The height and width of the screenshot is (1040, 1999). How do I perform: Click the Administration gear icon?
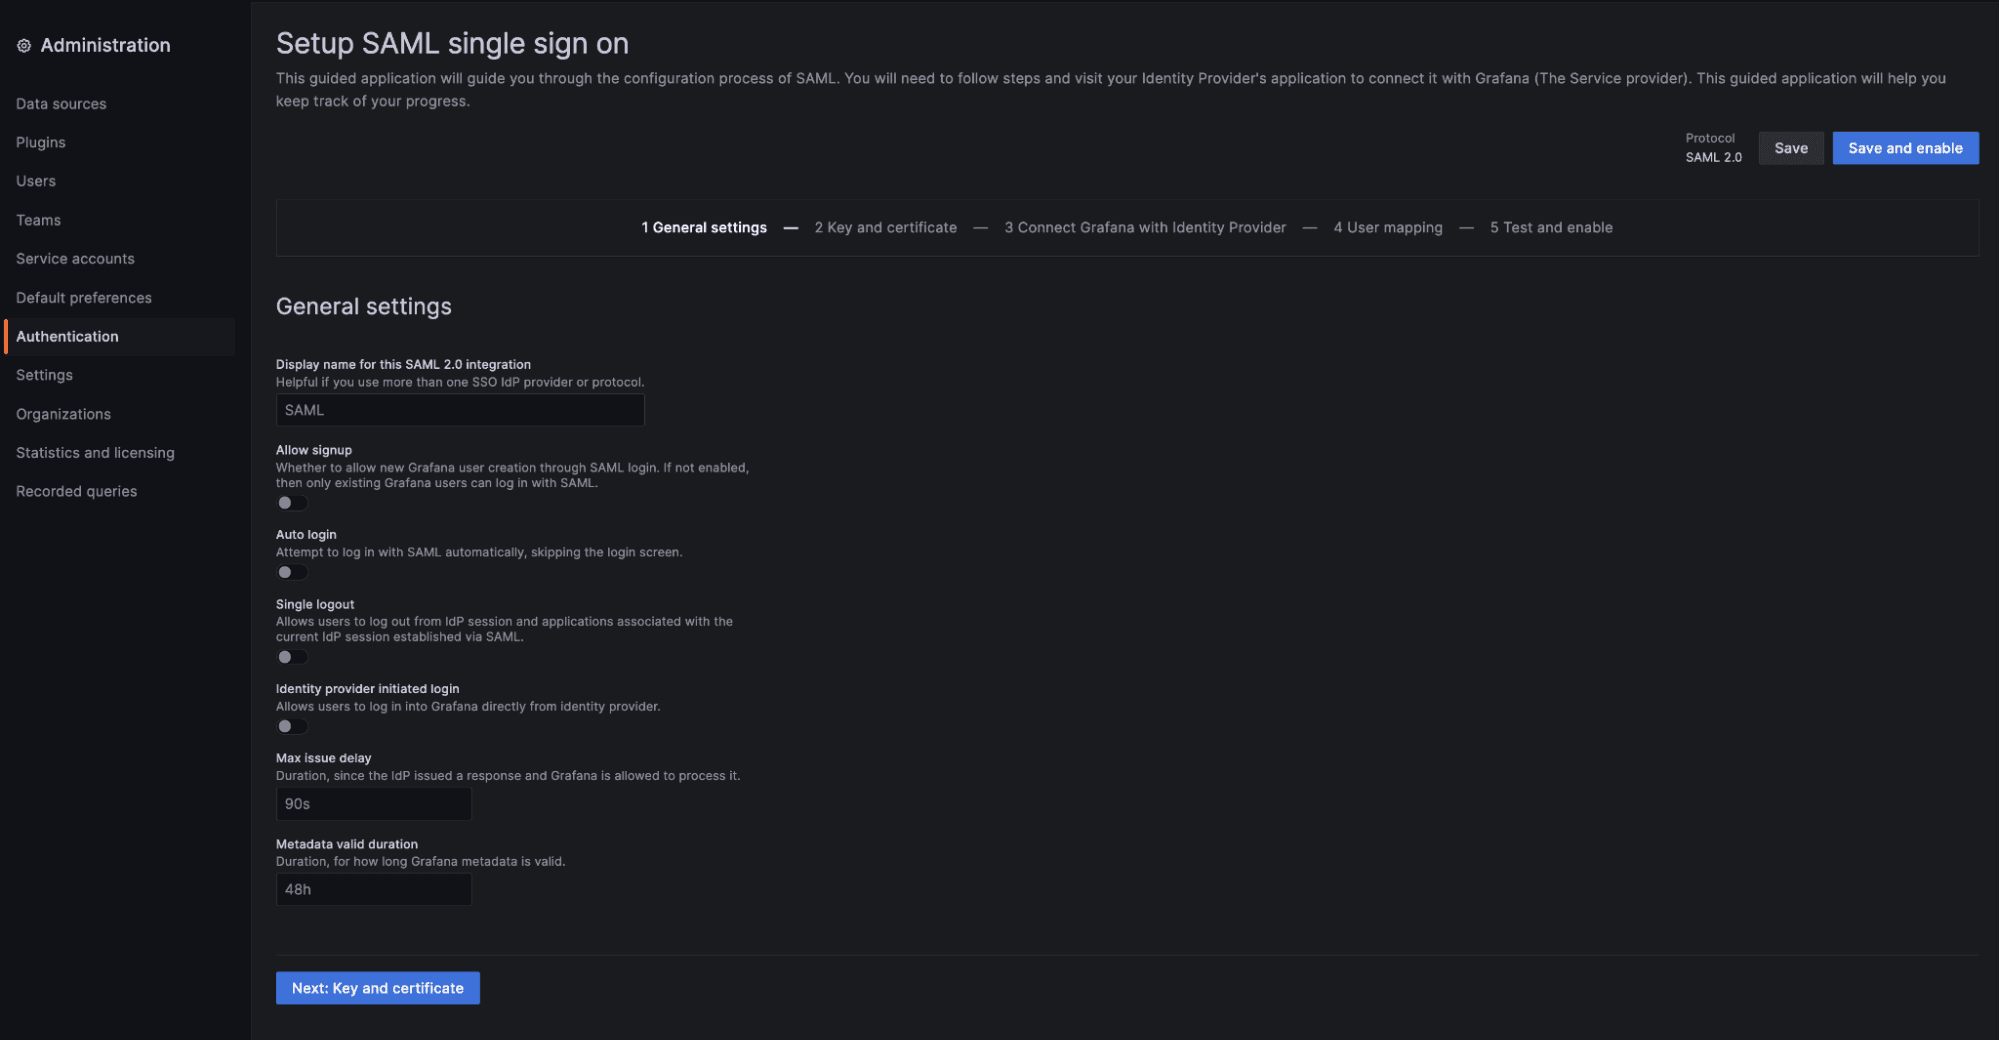click(x=24, y=45)
